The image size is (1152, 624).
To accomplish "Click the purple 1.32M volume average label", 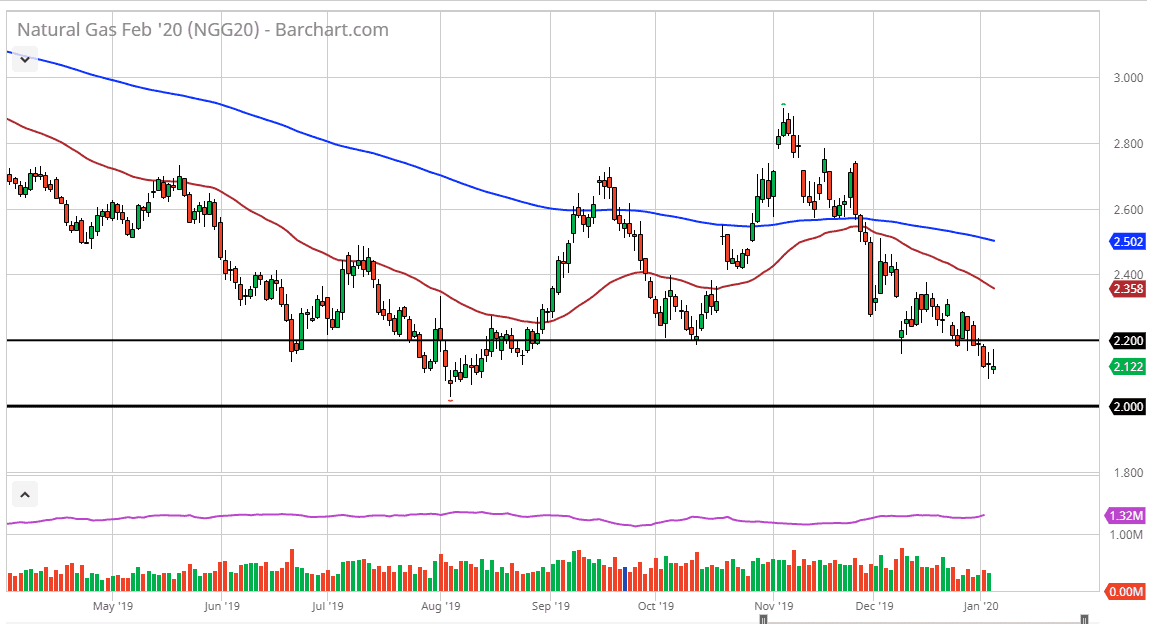I will tap(1126, 515).
